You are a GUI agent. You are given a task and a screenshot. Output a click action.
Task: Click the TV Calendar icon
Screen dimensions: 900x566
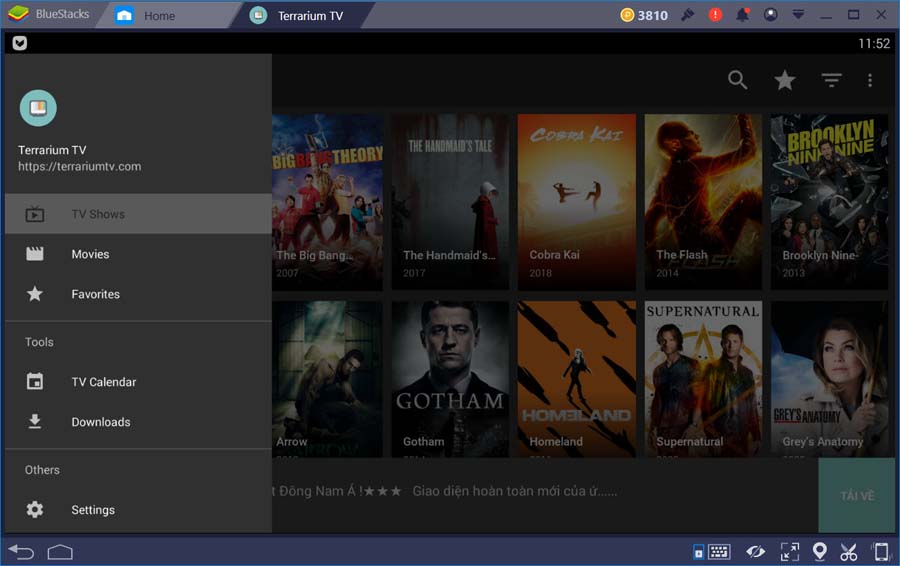pyautogui.click(x=34, y=381)
